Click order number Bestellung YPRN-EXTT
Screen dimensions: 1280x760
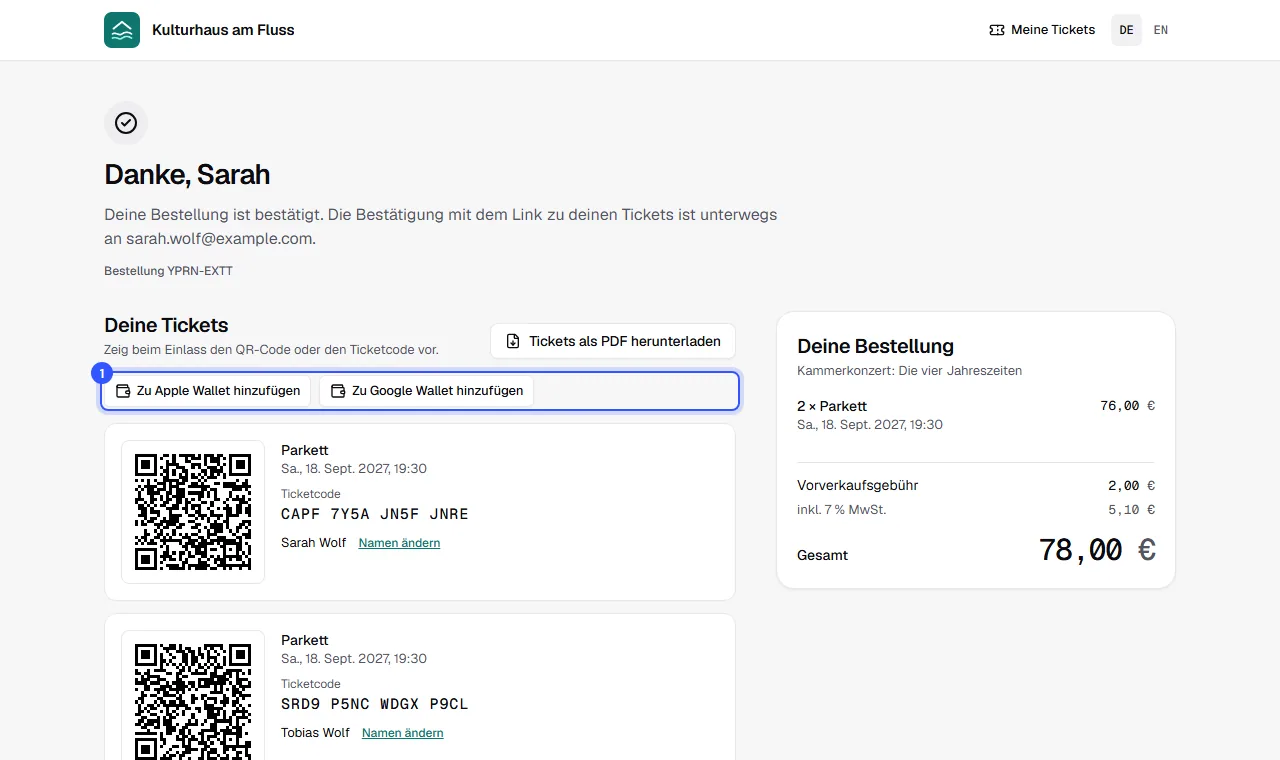[168, 271]
